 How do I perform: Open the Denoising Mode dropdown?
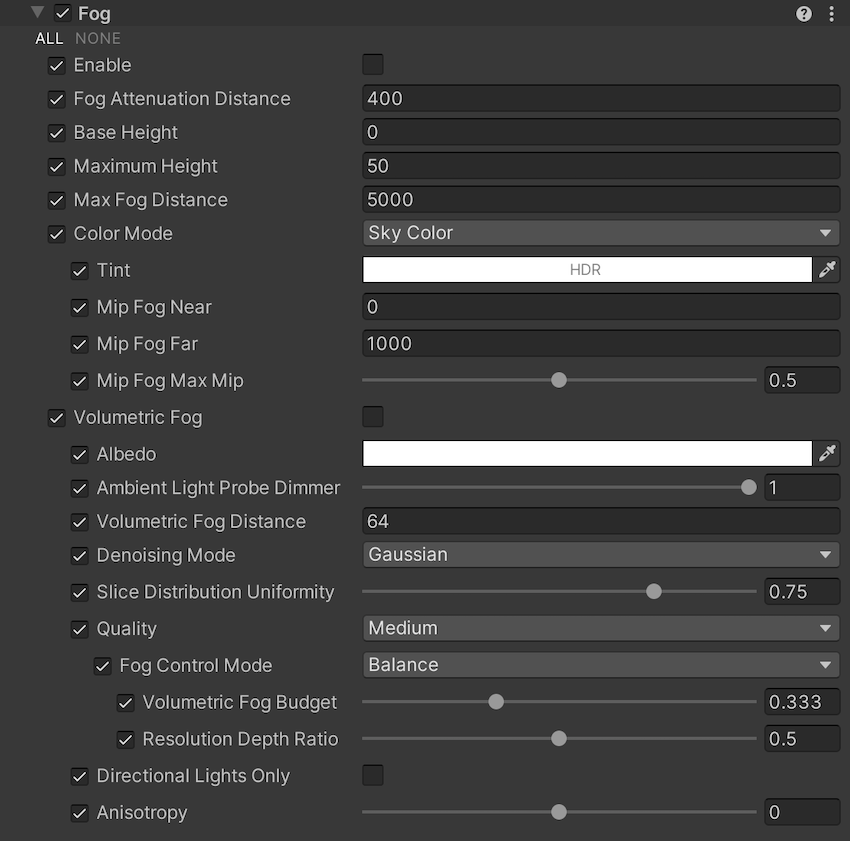pyautogui.click(x=600, y=555)
